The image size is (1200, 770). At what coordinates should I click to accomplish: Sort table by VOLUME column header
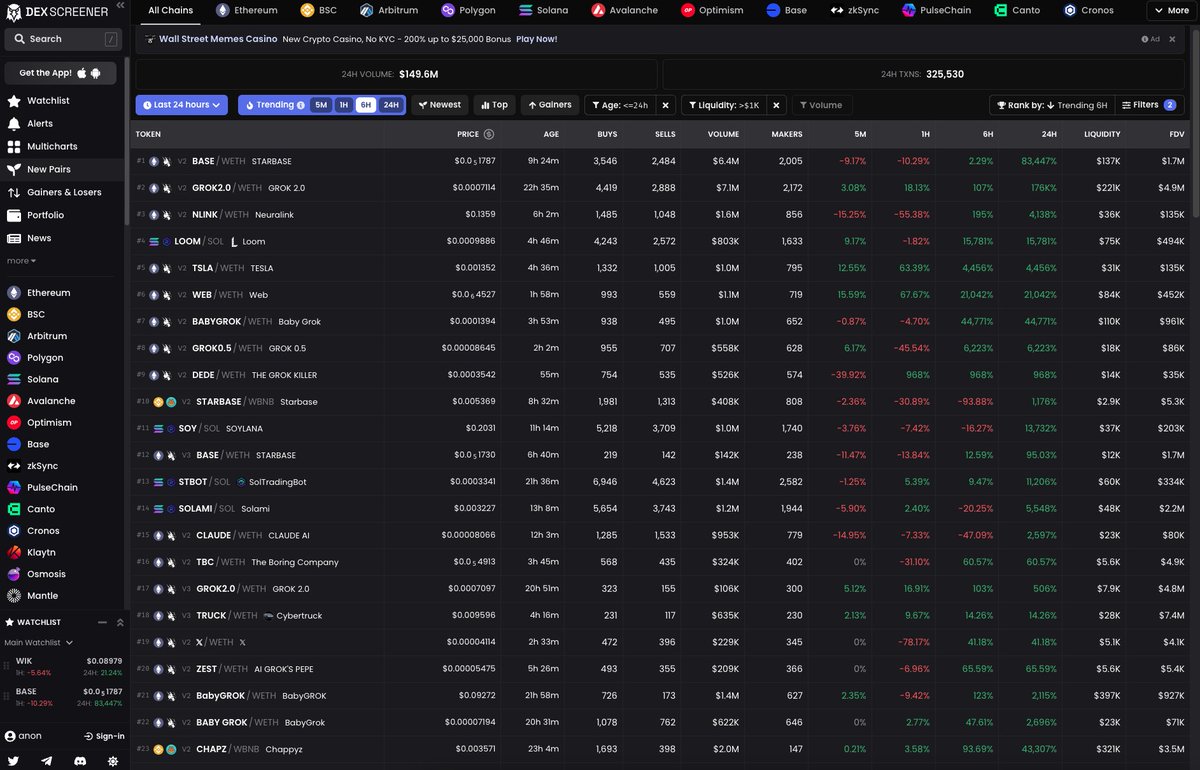(723, 134)
